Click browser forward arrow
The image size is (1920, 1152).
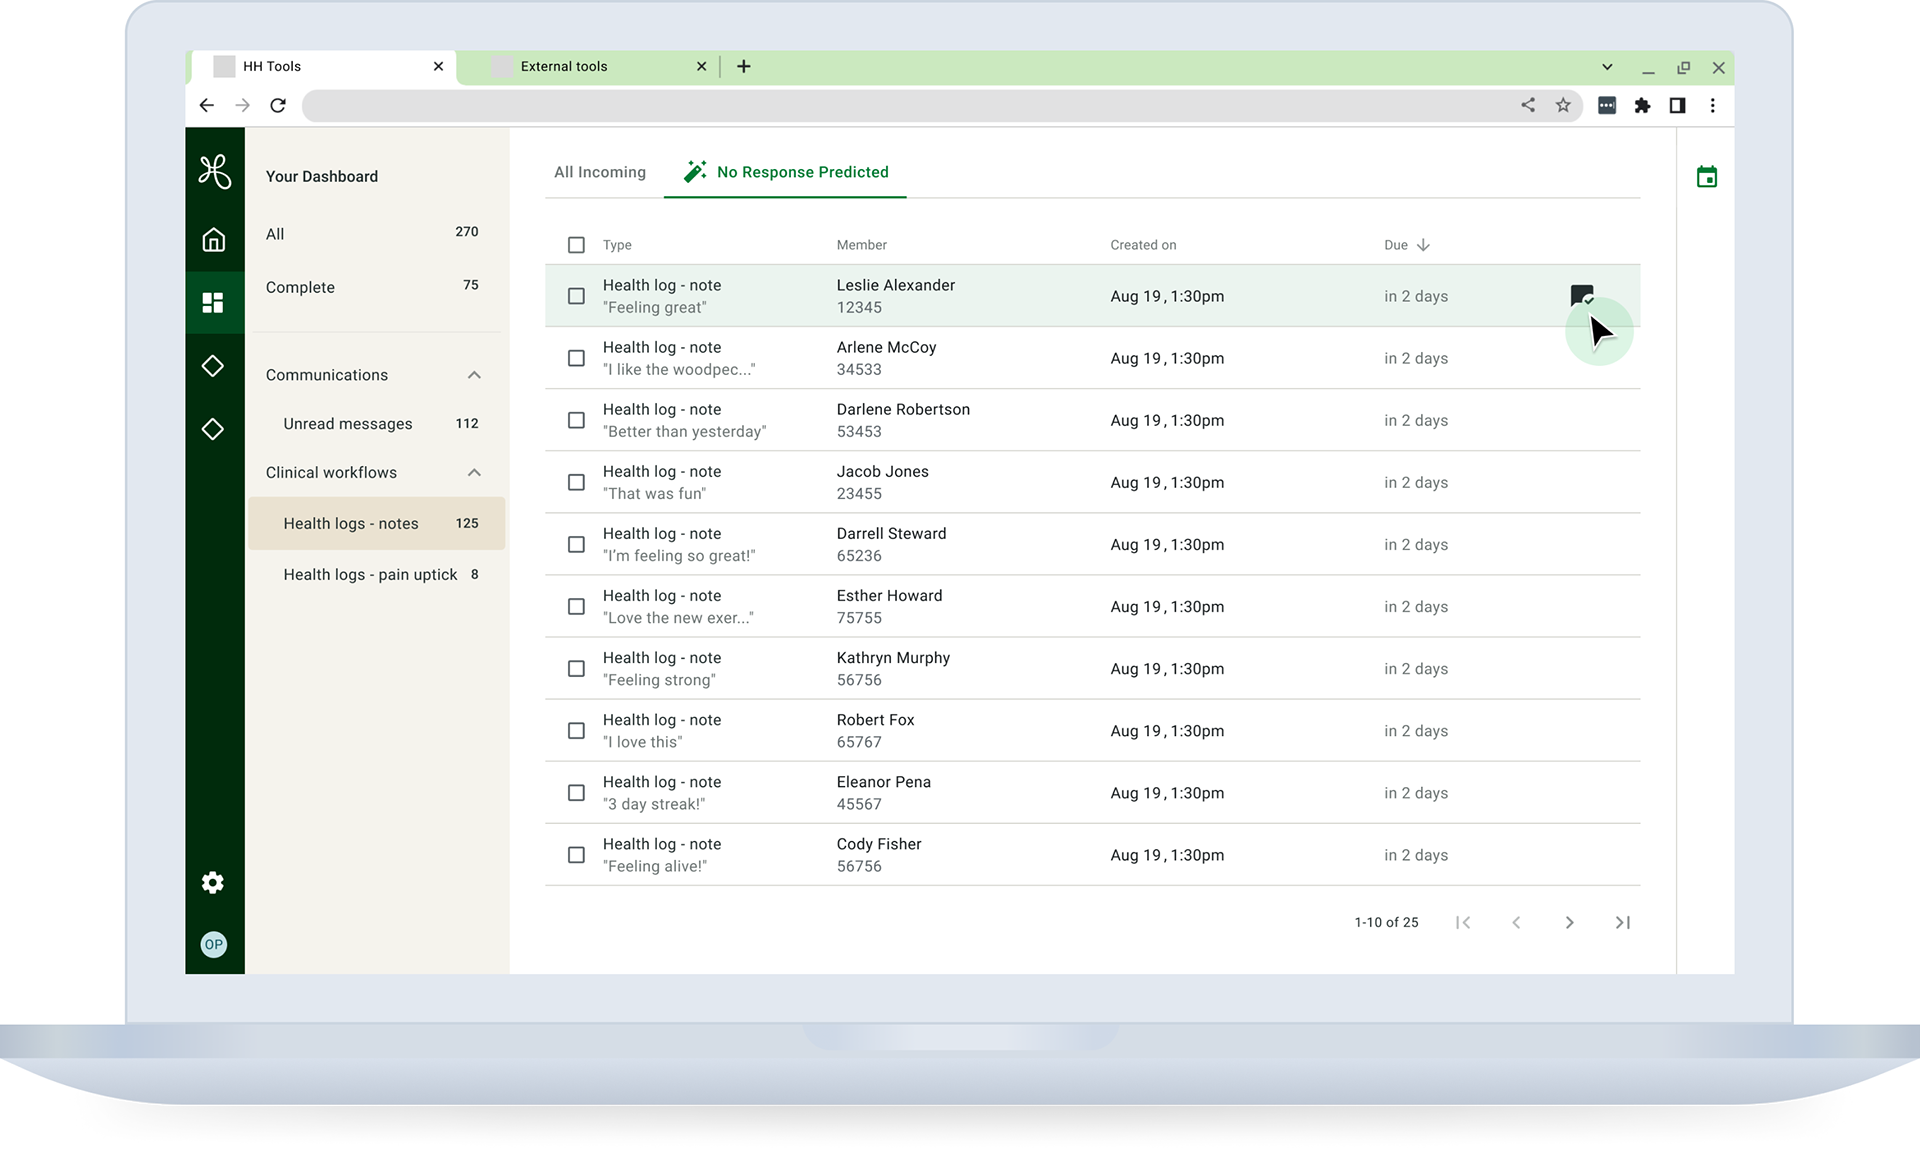[242, 105]
